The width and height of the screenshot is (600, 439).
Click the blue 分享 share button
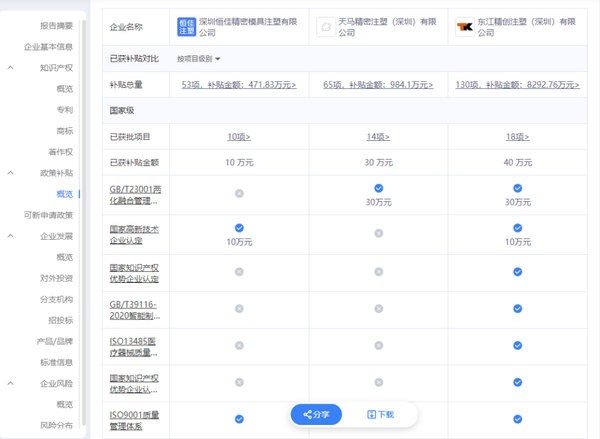click(x=316, y=414)
